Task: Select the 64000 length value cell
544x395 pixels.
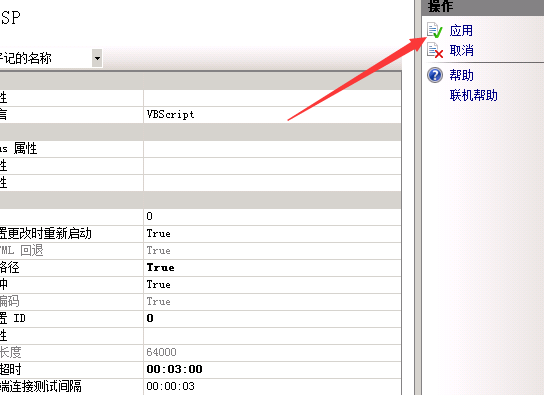Action: pyautogui.click(x=272, y=352)
